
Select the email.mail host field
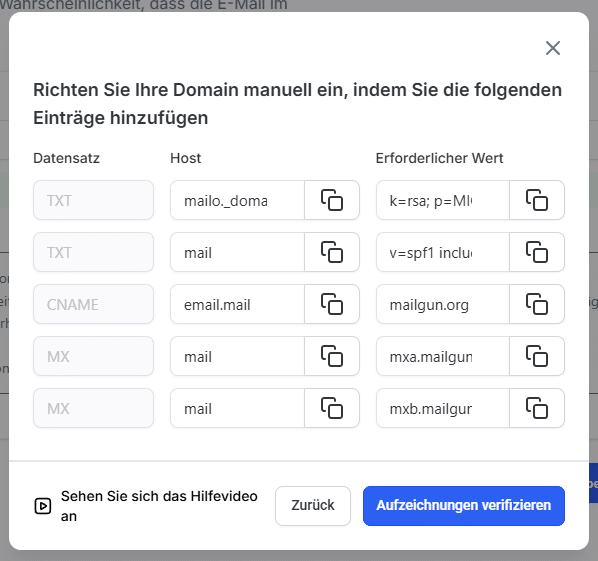[237, 304]
